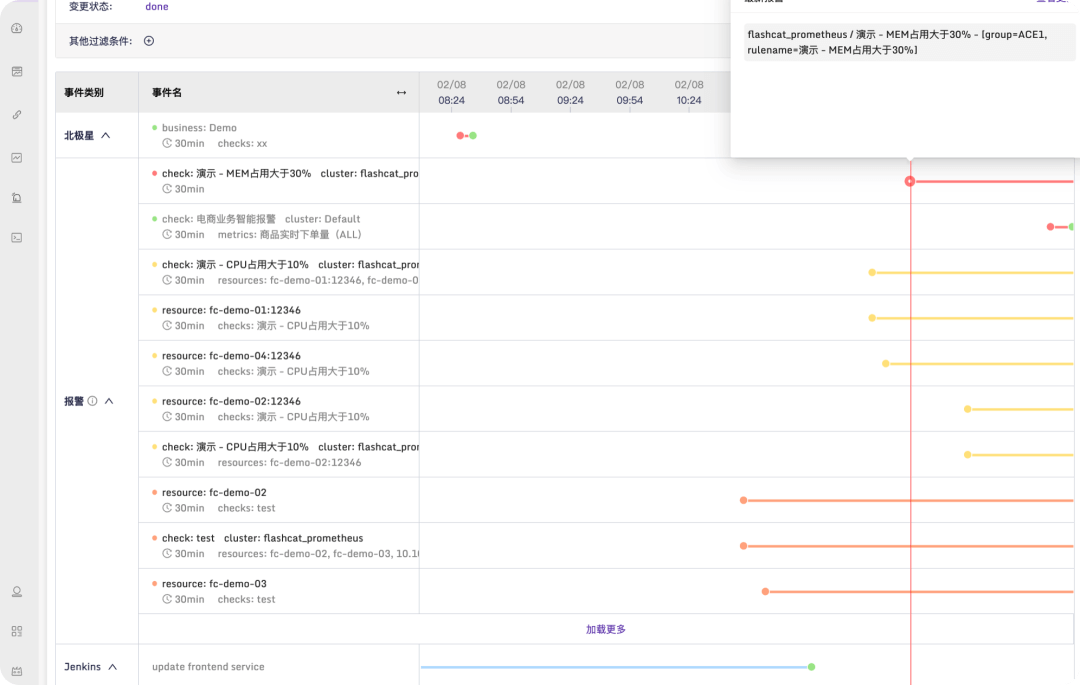Image resolution: width=1080 pixels, height=685 pixels.
Task: Click green end marker of Jenkins update bar
Action: tap(811, 666)
